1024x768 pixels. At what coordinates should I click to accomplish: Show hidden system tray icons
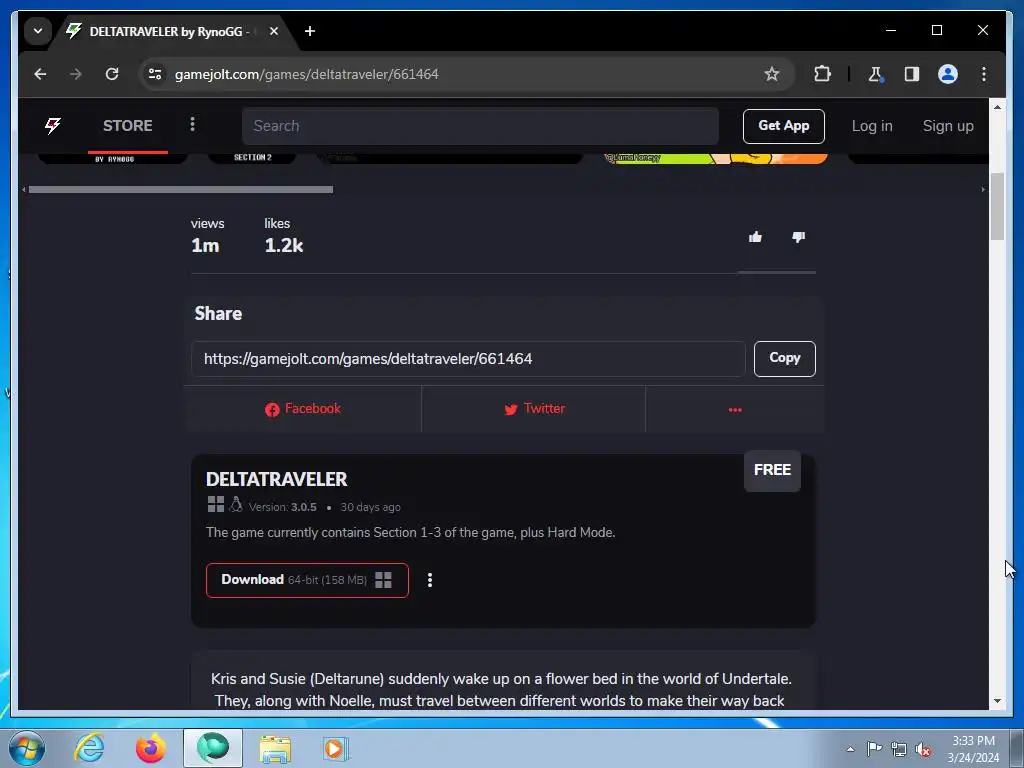pos(850,749)
